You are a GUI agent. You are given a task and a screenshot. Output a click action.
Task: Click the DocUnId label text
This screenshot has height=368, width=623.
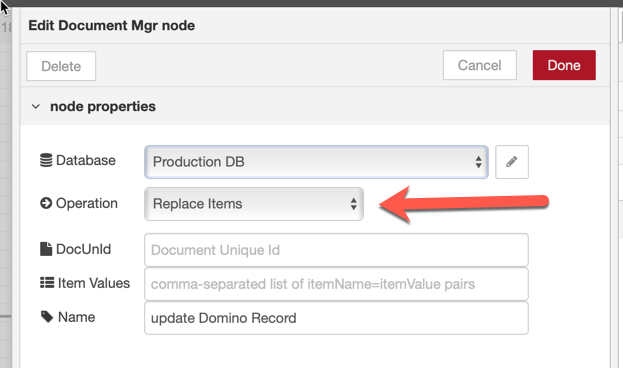click(83, 249)
